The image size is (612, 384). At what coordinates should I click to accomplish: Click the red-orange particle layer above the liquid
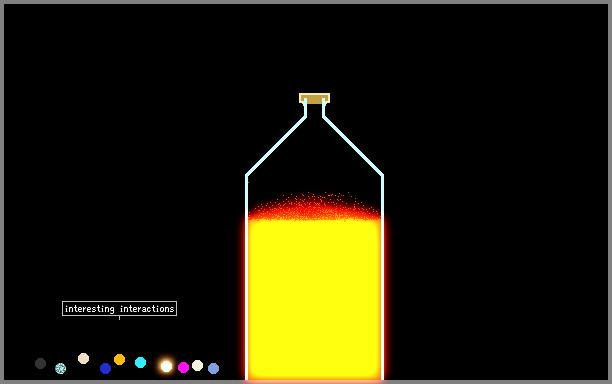(315, 209)
